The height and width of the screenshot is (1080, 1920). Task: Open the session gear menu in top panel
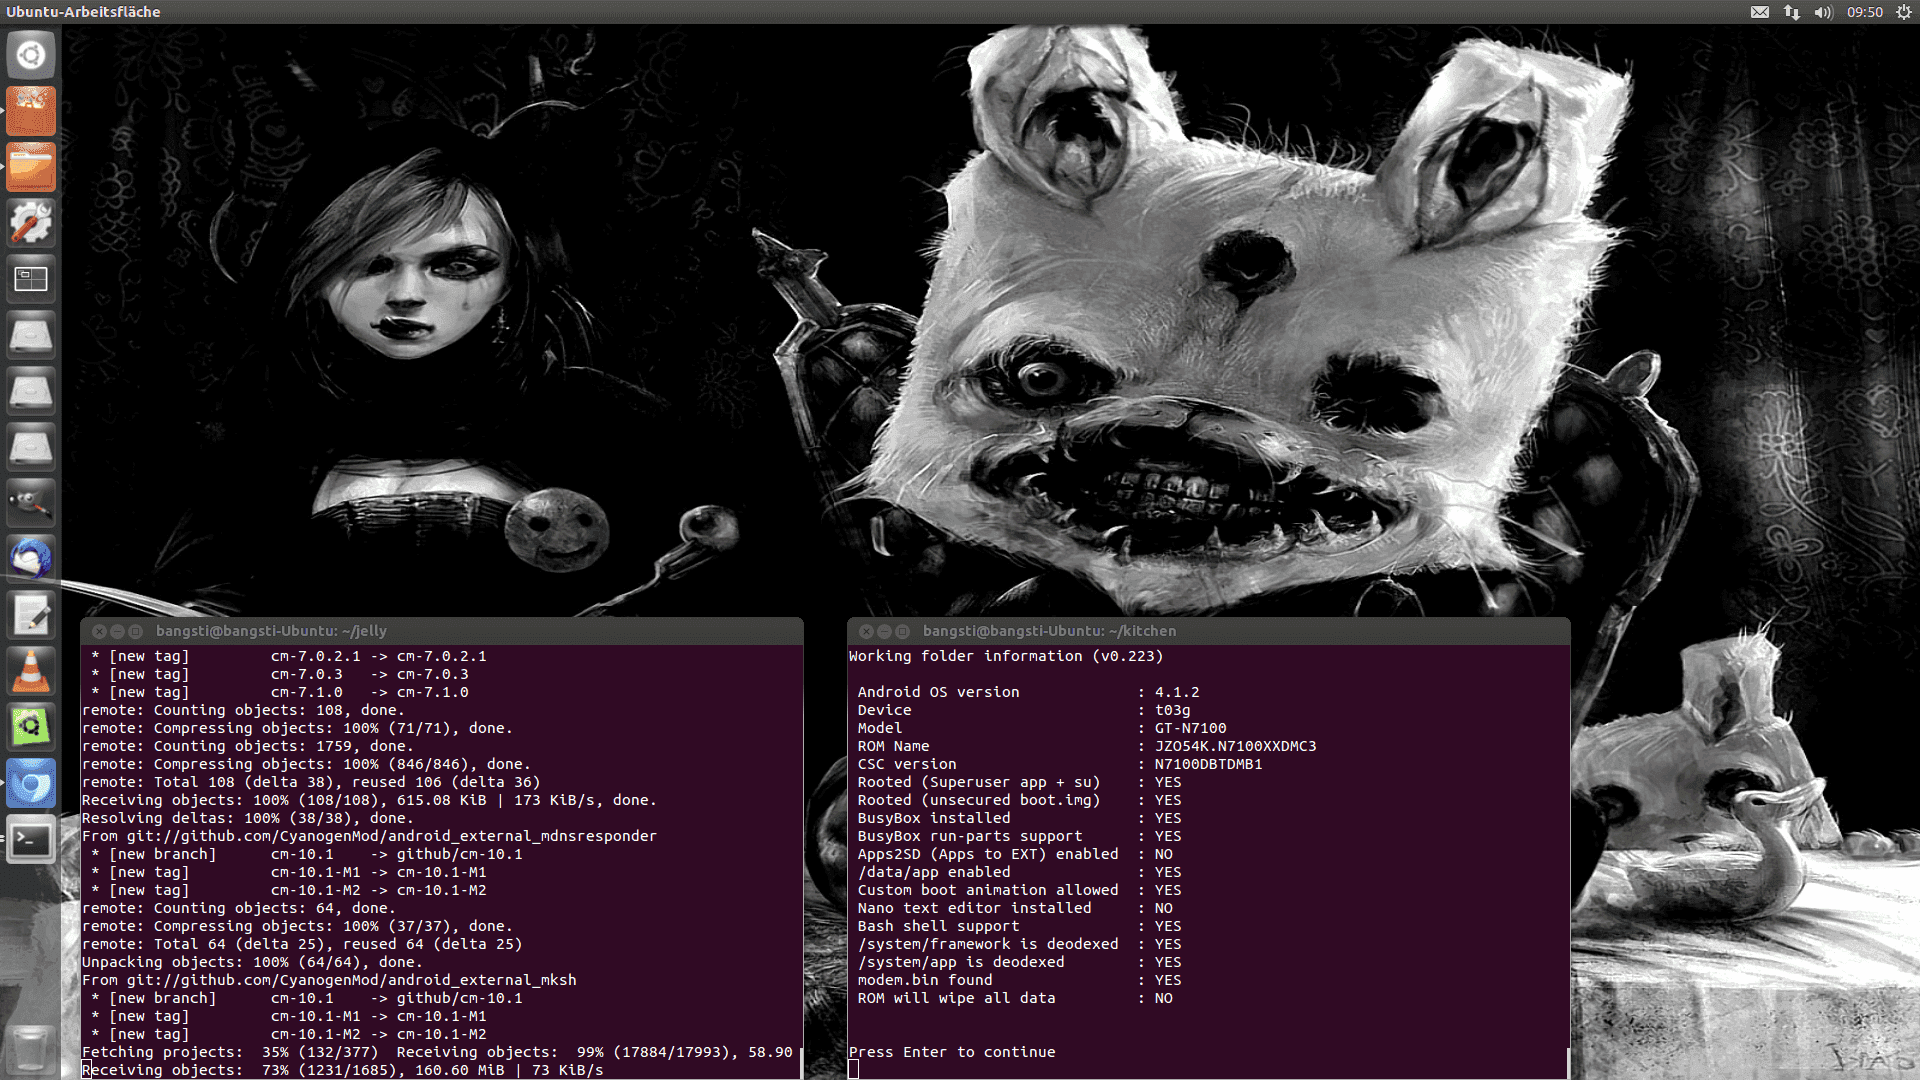point(1903,12)
